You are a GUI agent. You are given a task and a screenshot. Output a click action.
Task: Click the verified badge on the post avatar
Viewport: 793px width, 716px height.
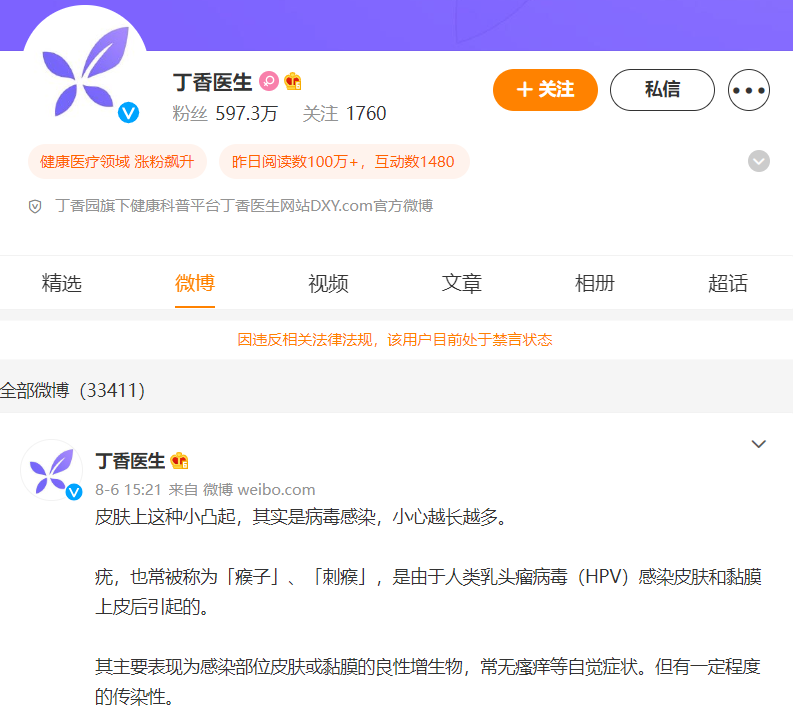[x=74, y=491]
